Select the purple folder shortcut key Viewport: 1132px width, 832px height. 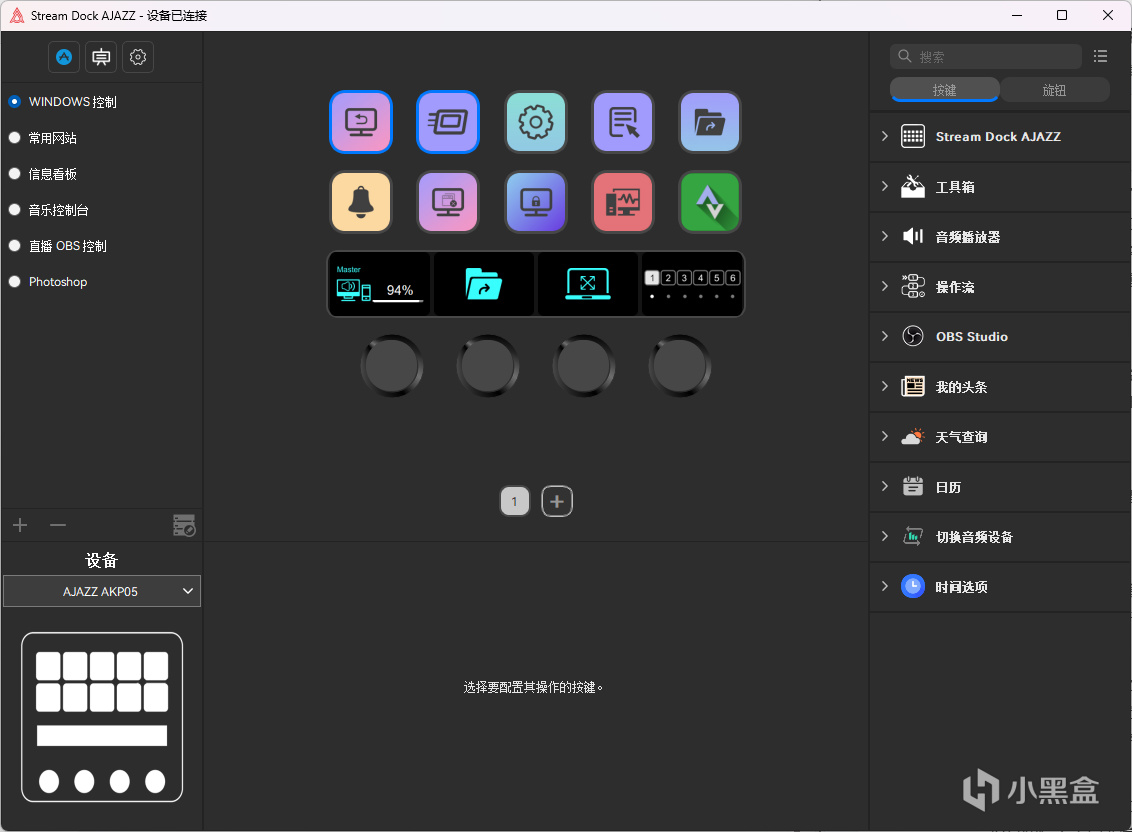[x=710, y=122]
